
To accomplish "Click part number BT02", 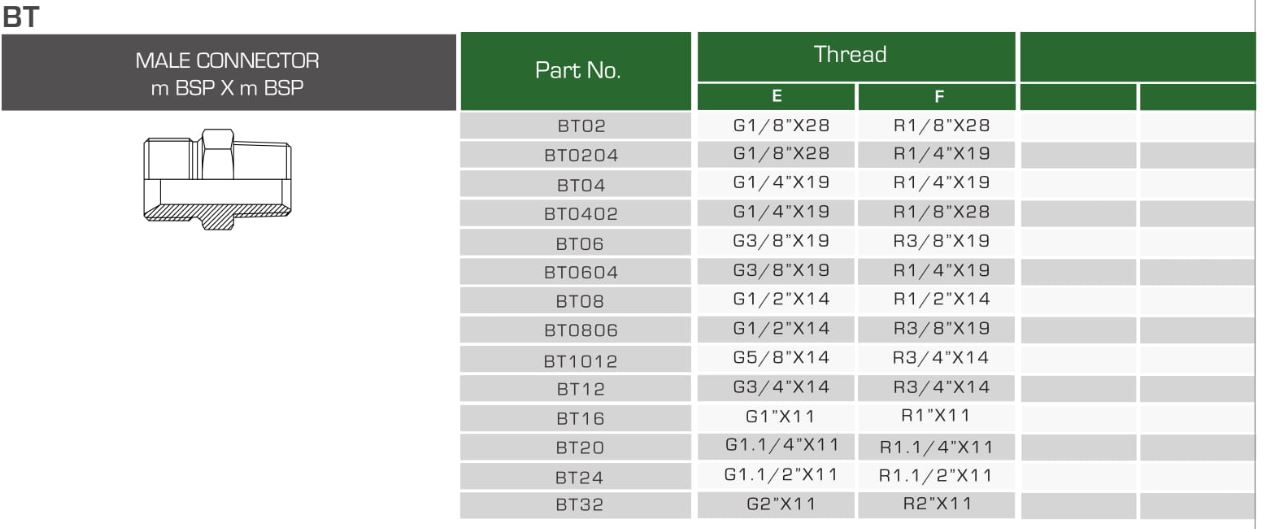I will coord(581,127).
